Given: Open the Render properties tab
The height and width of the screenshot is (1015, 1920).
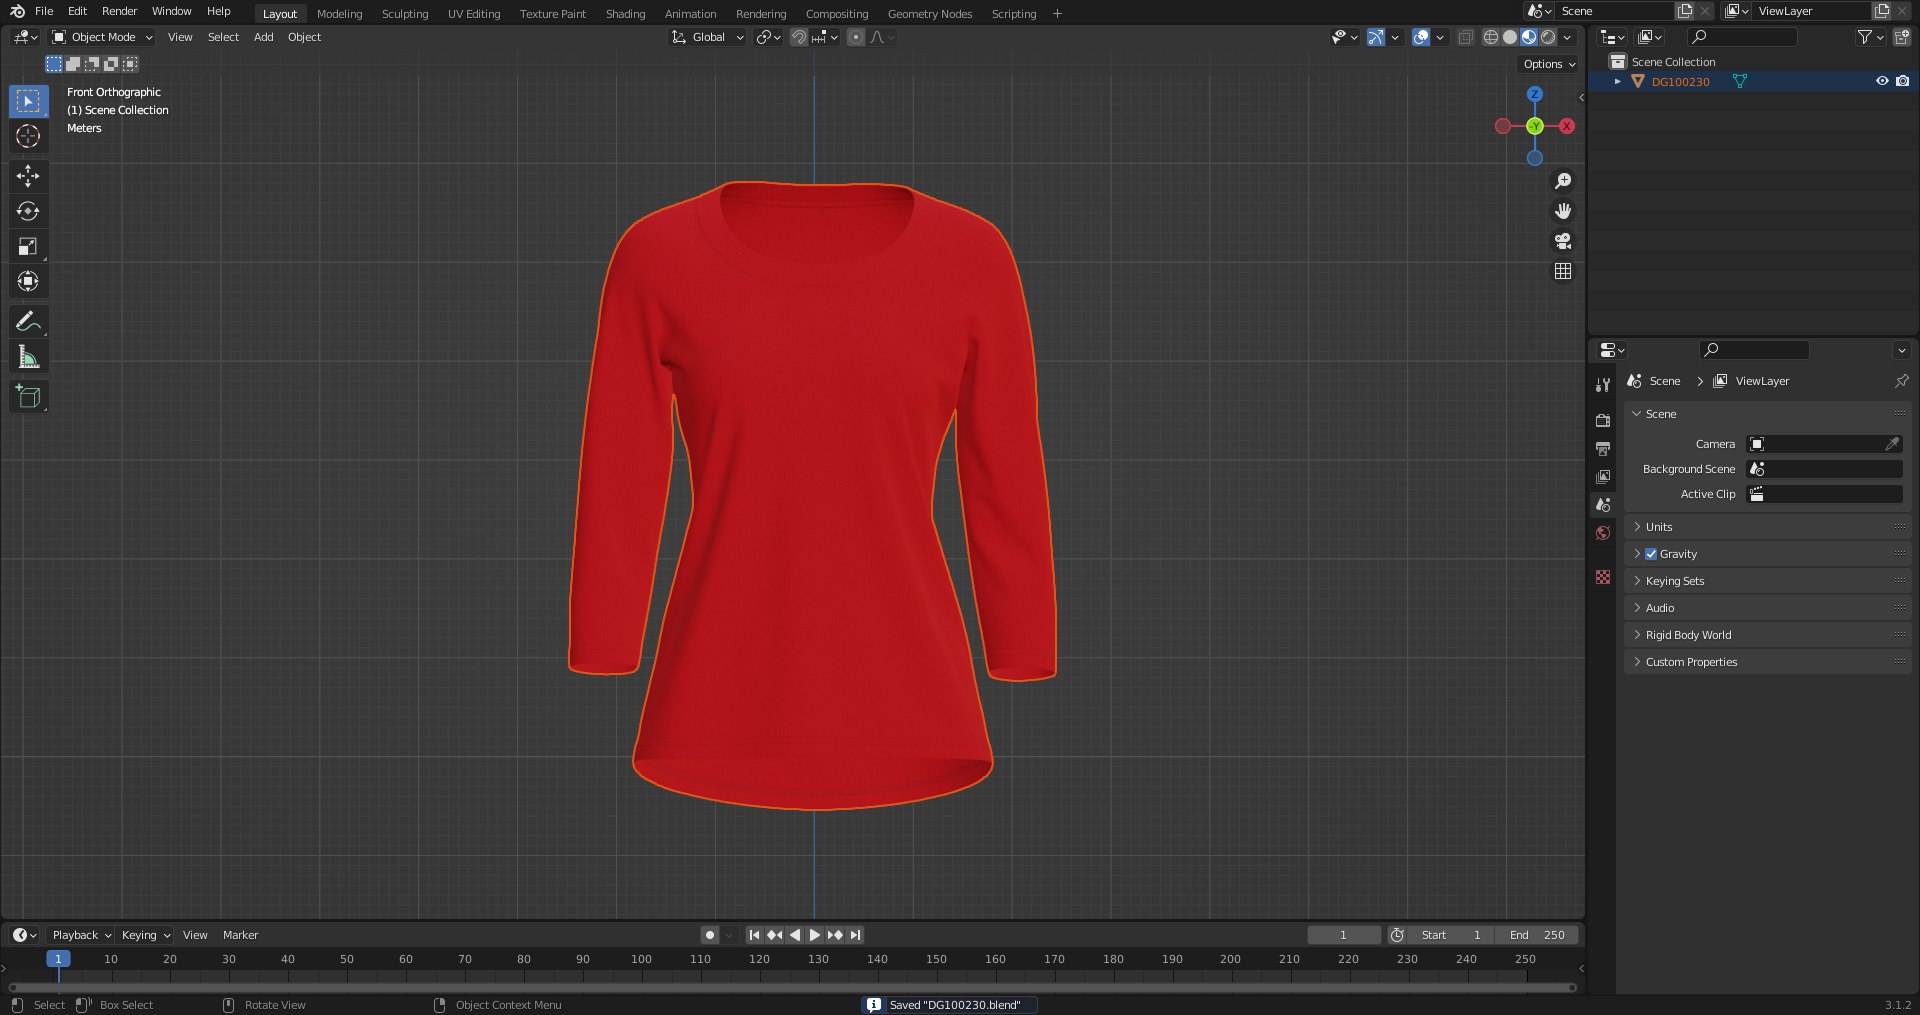Looking at the screenshot, I should [1603, 420].
